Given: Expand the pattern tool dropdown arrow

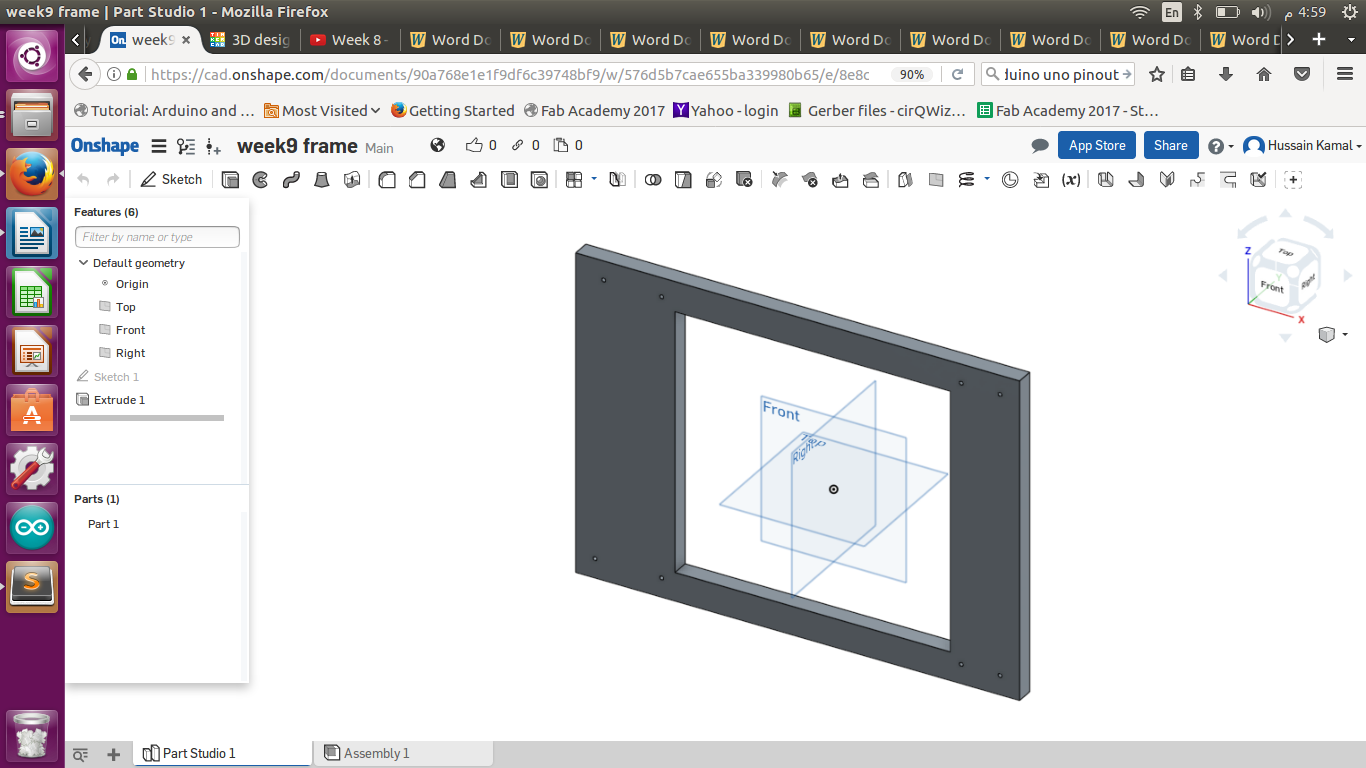Looking at the screenshot, I should 594,179.
